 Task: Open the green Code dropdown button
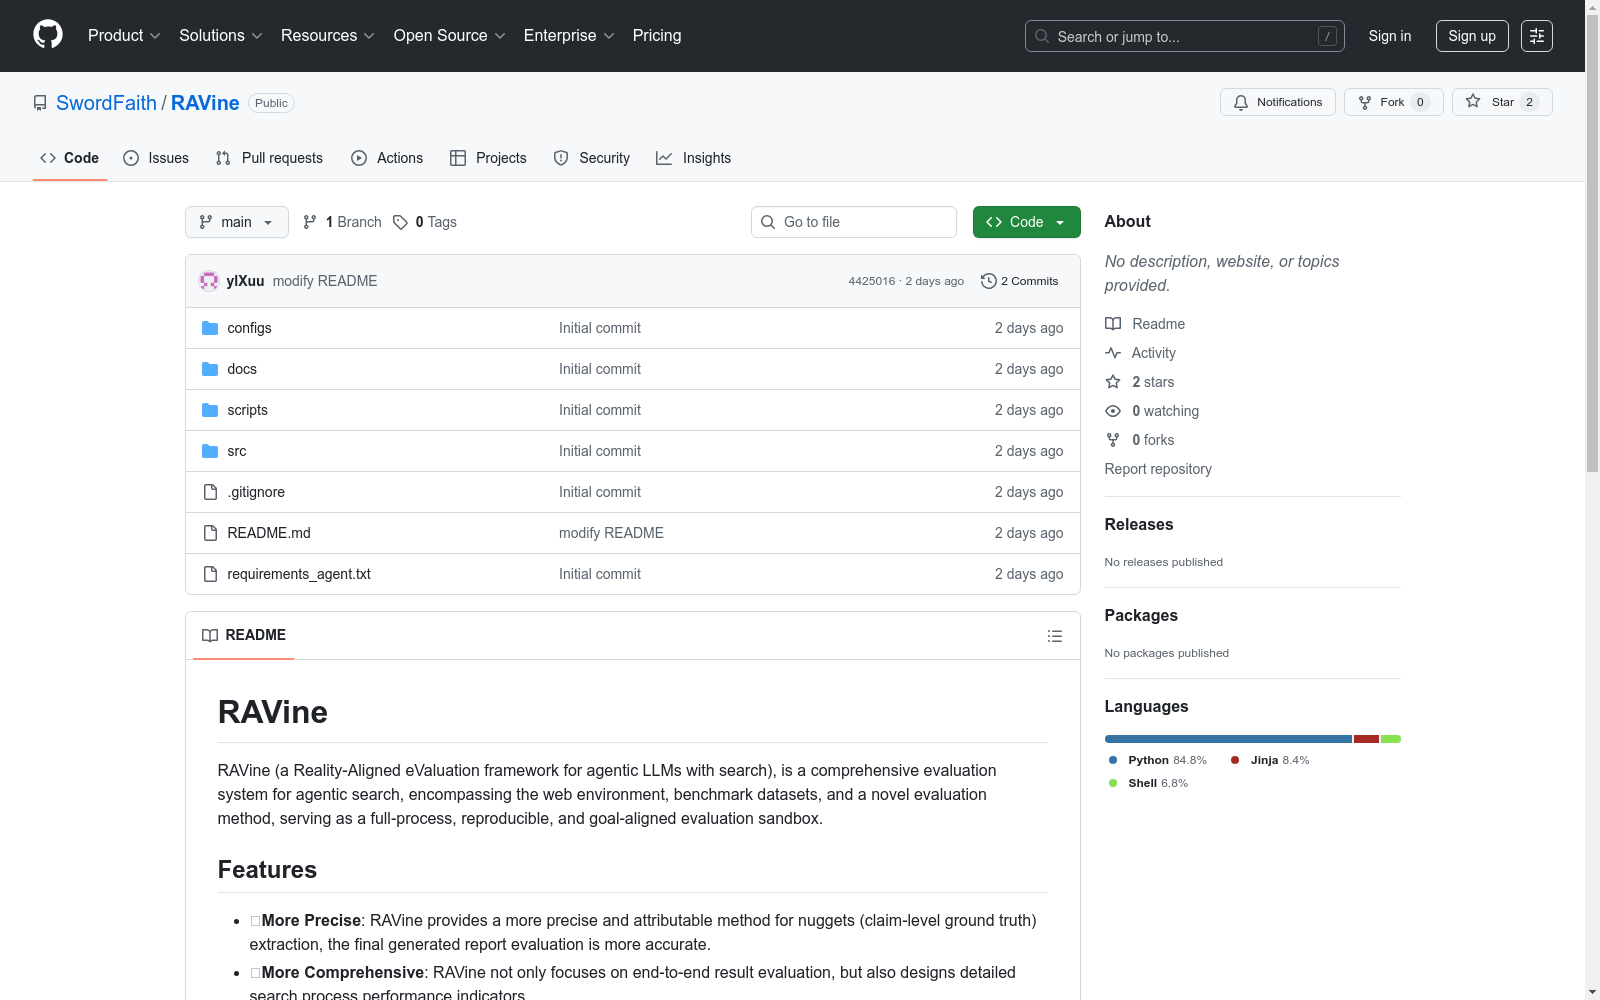pos(1026,222)
